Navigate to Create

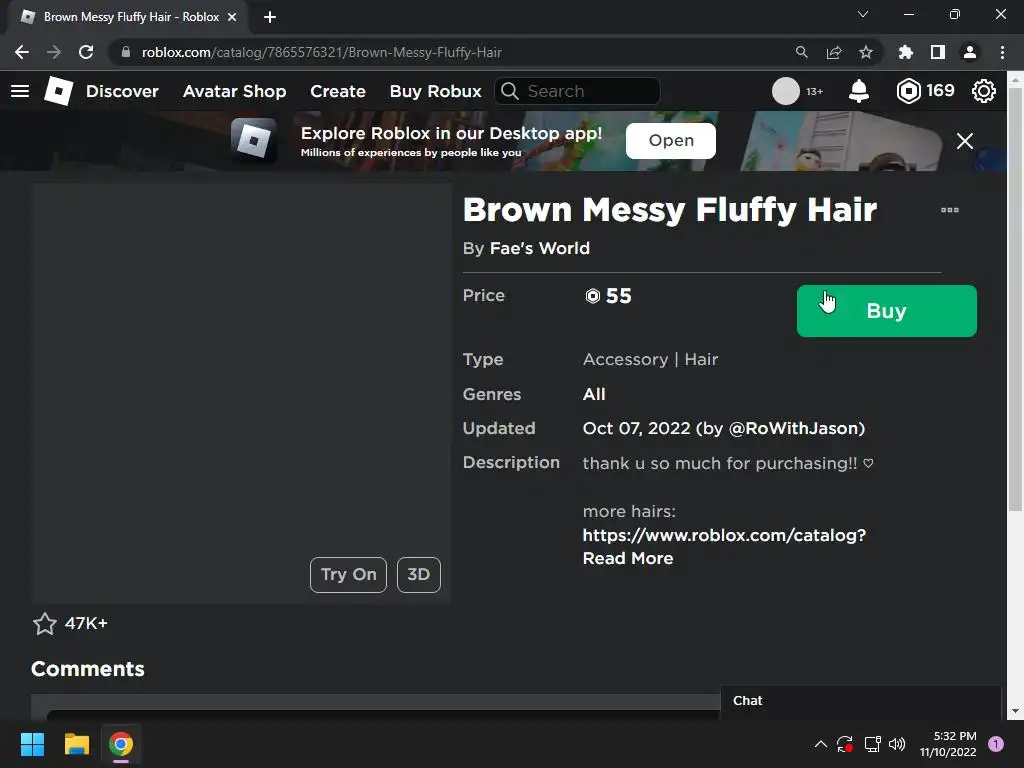click(338, 91)
